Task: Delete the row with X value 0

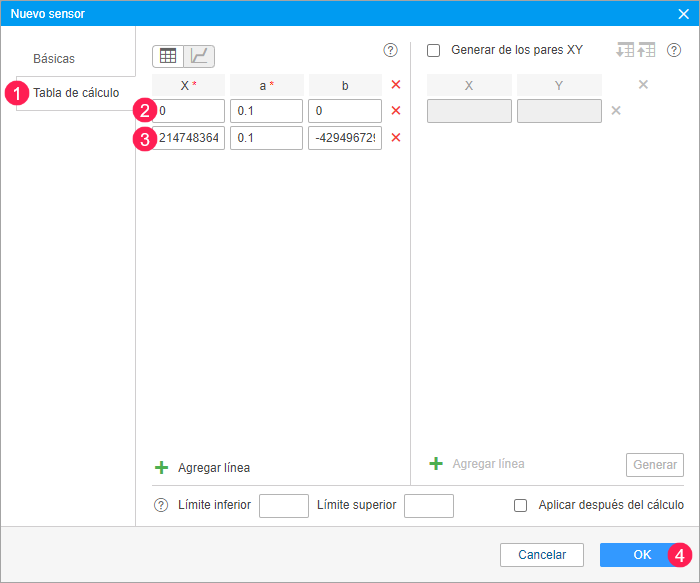Action: 396,110
